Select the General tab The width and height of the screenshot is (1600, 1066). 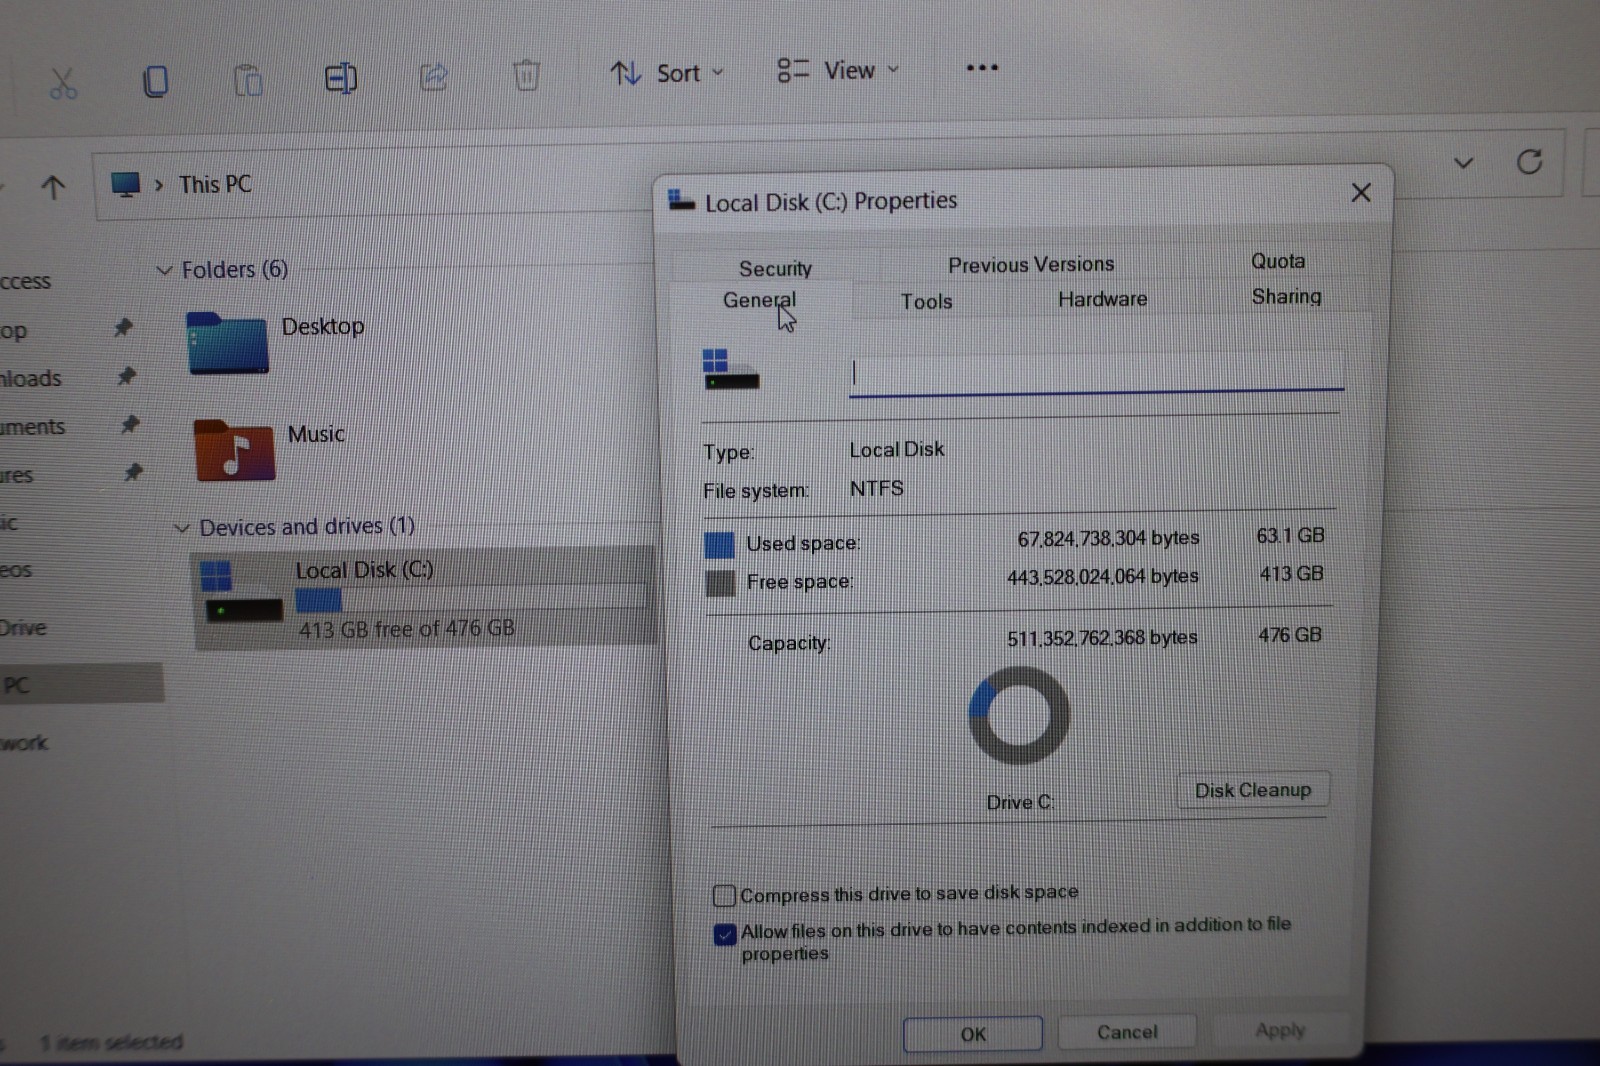[760, 300]
